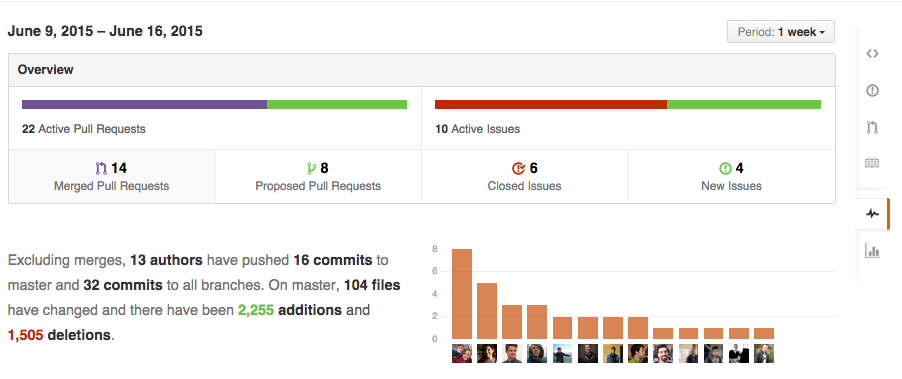
Task: Open the Graphs bar chart icon
Action: [x=872, y=251]
